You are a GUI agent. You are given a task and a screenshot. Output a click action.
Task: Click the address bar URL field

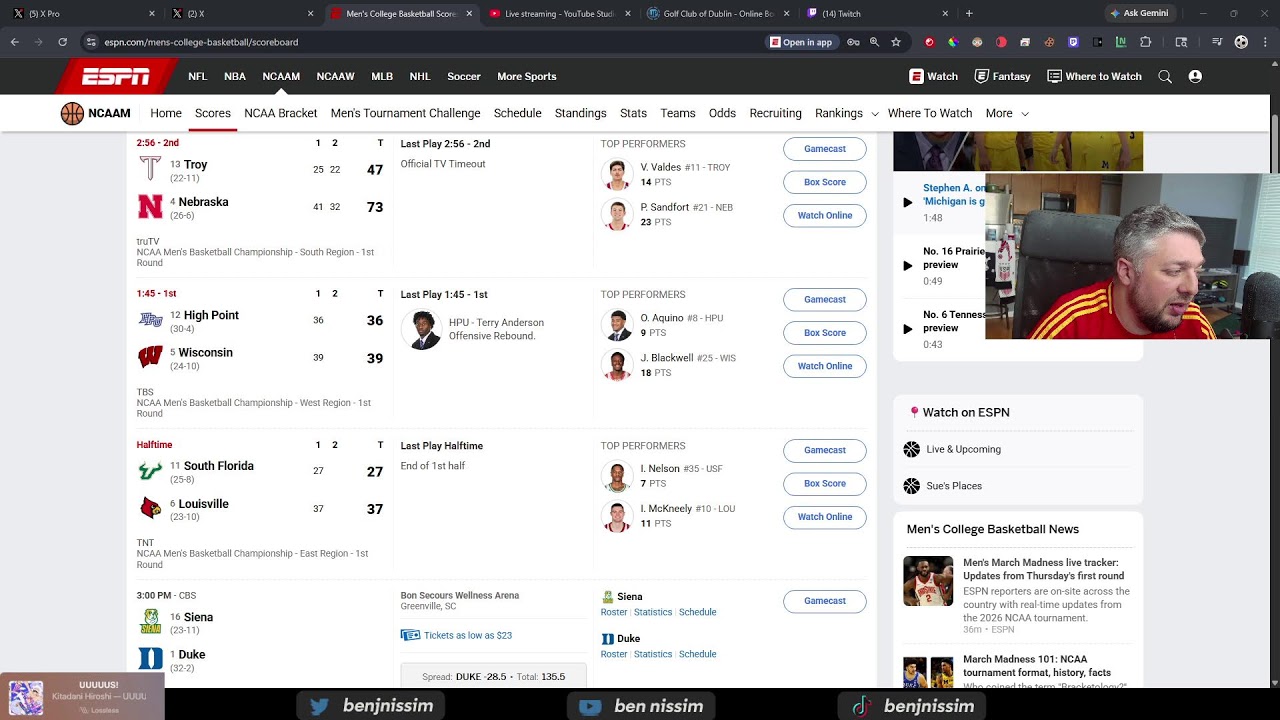click(x=420, y=42)
